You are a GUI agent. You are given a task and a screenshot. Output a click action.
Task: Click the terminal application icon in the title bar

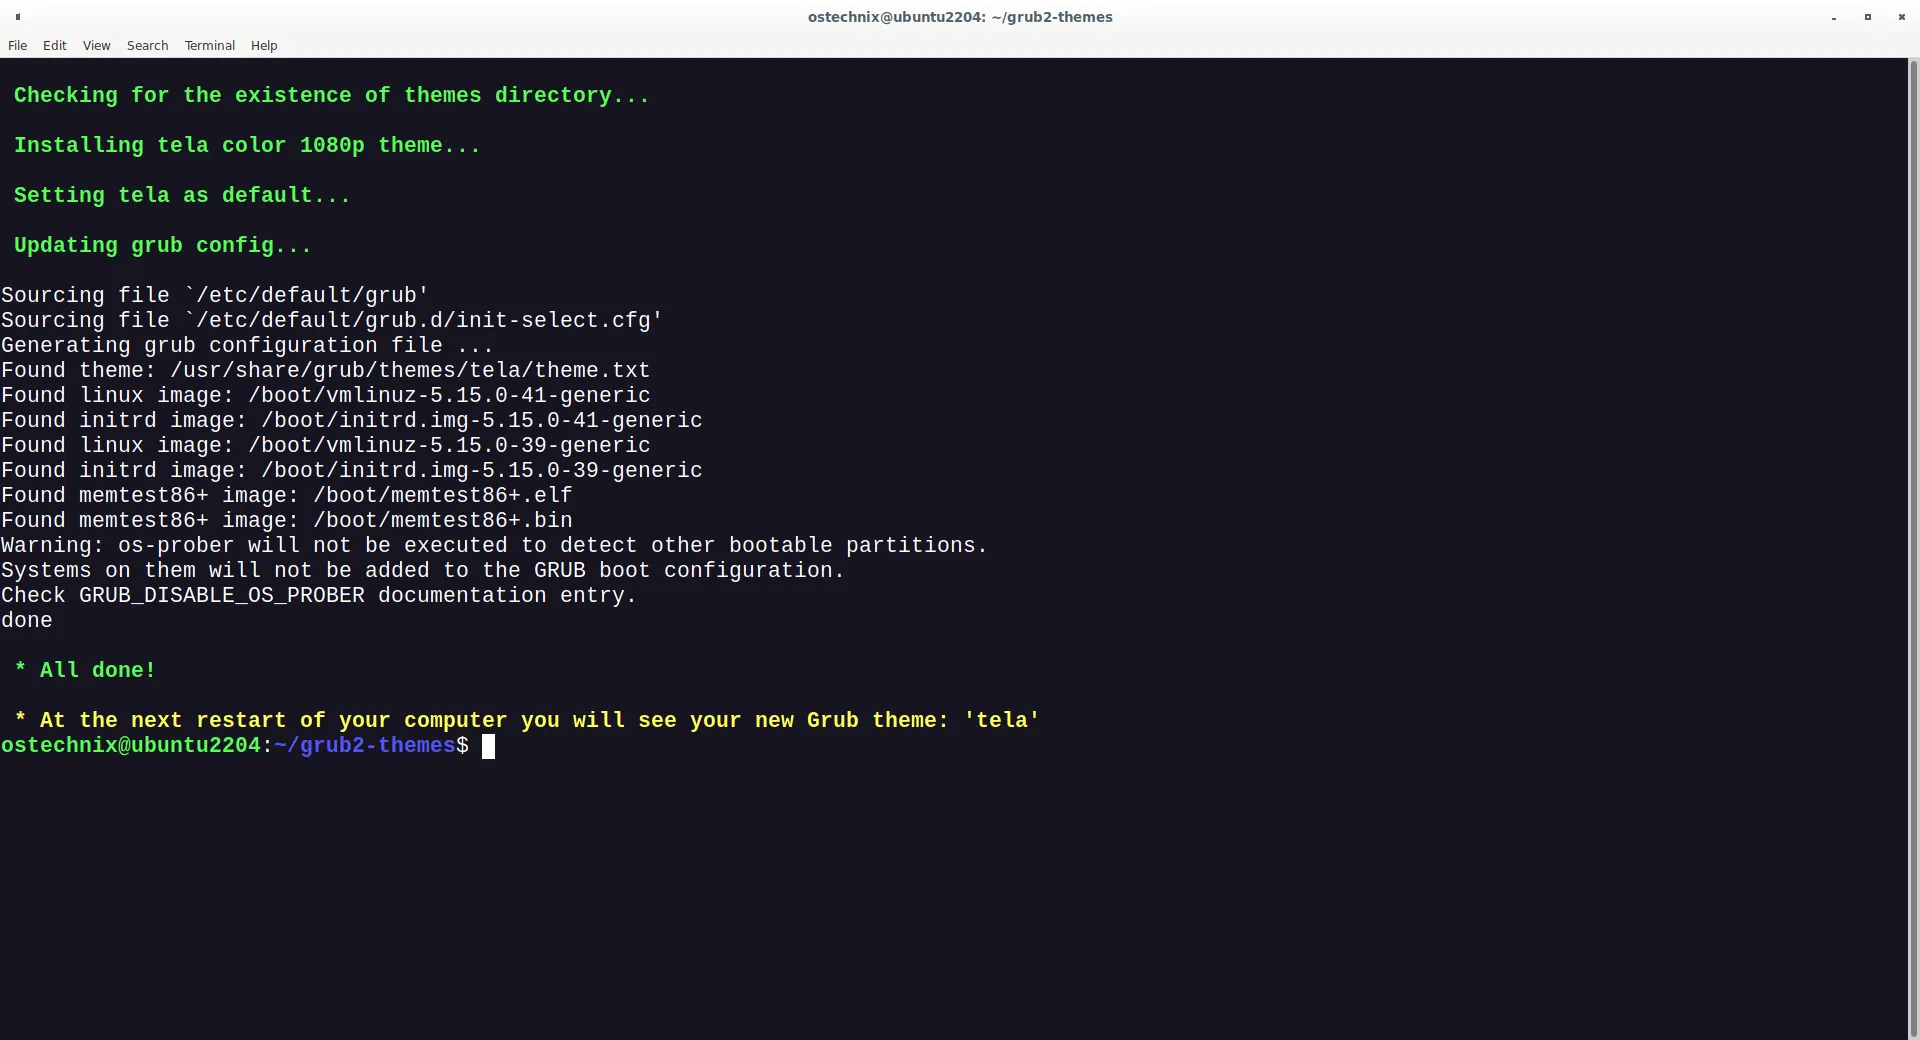(18, 17)
